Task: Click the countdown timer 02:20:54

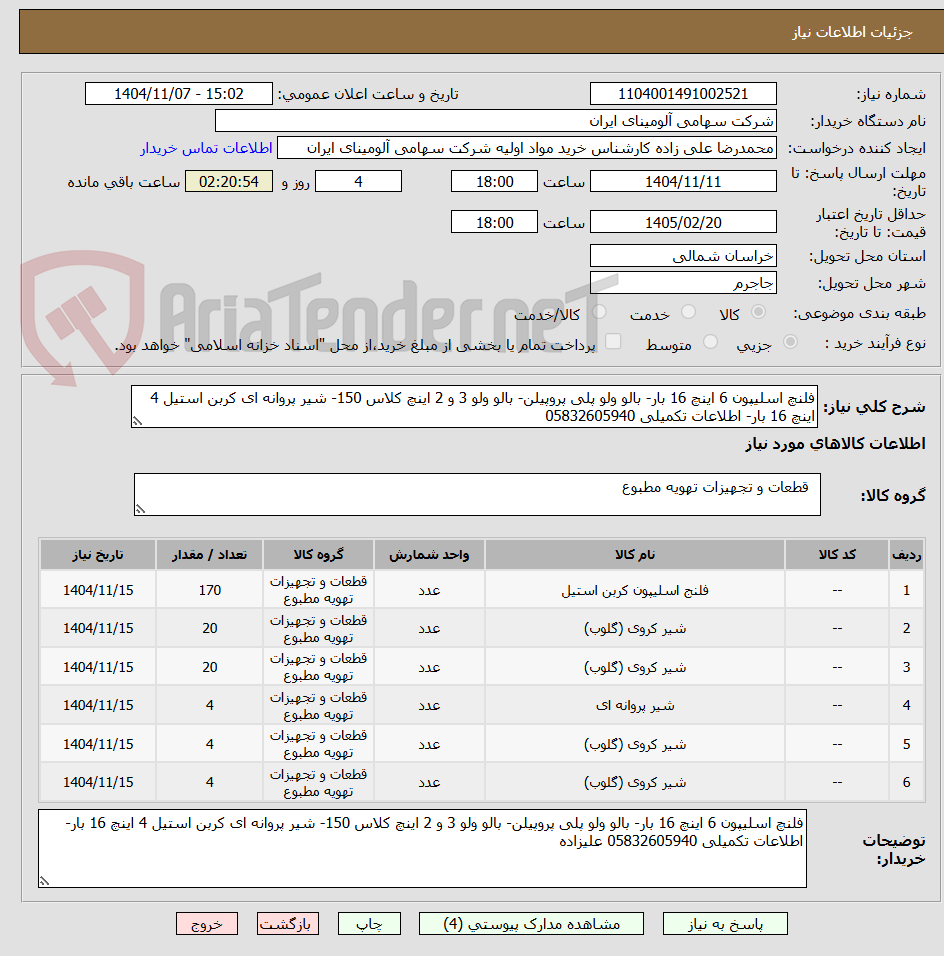Action: point(229,182)
